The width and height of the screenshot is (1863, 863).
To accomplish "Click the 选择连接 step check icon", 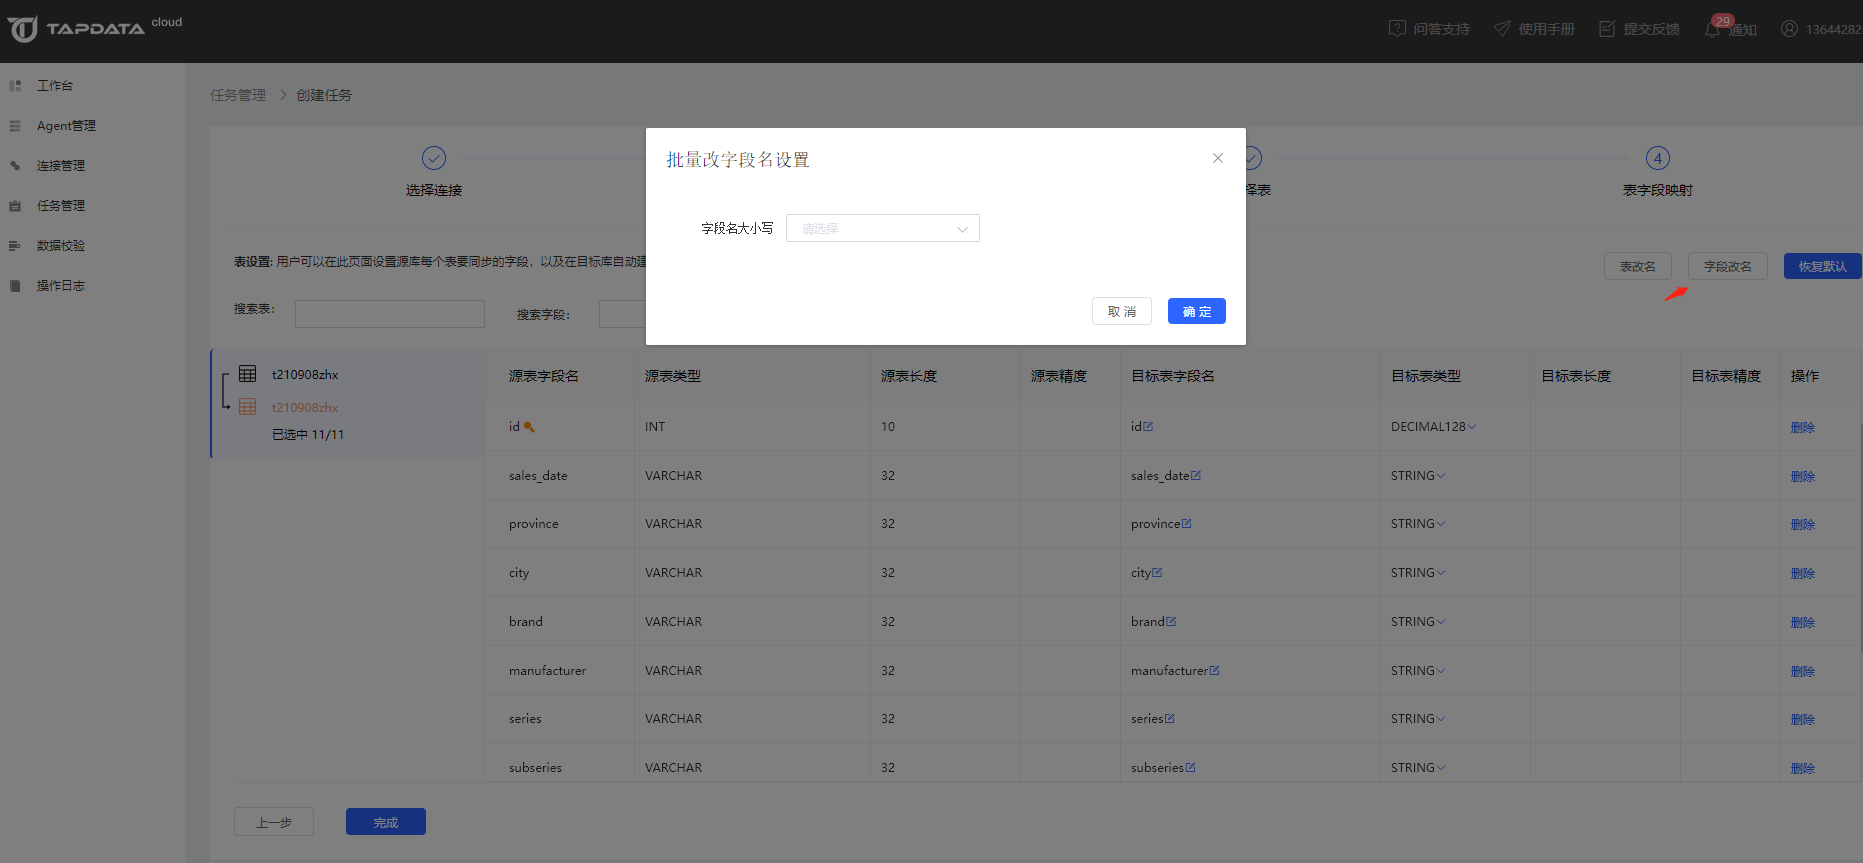I will click(x=433, y=158).
